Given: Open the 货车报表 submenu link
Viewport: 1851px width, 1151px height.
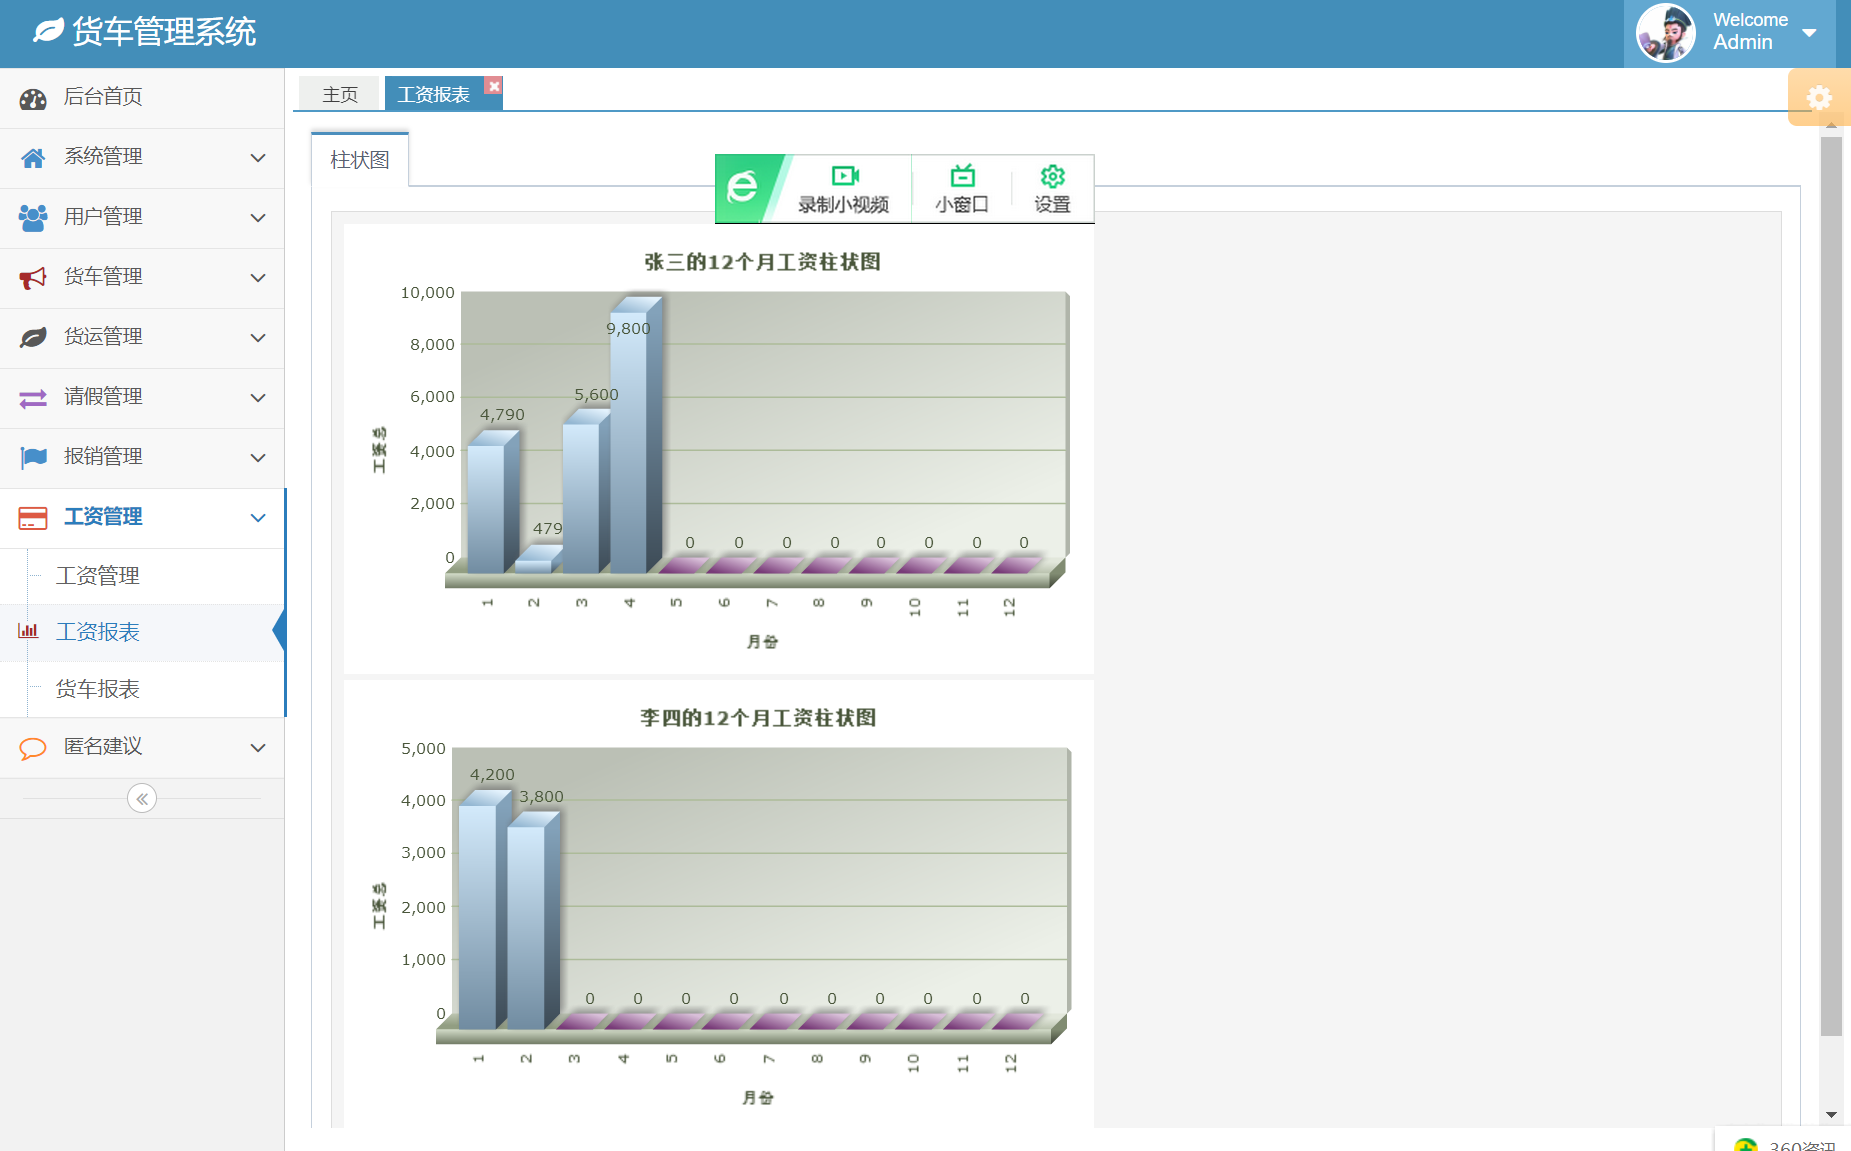Looking at the screenshot, I should pyautogui.click(x=98, y=689).
